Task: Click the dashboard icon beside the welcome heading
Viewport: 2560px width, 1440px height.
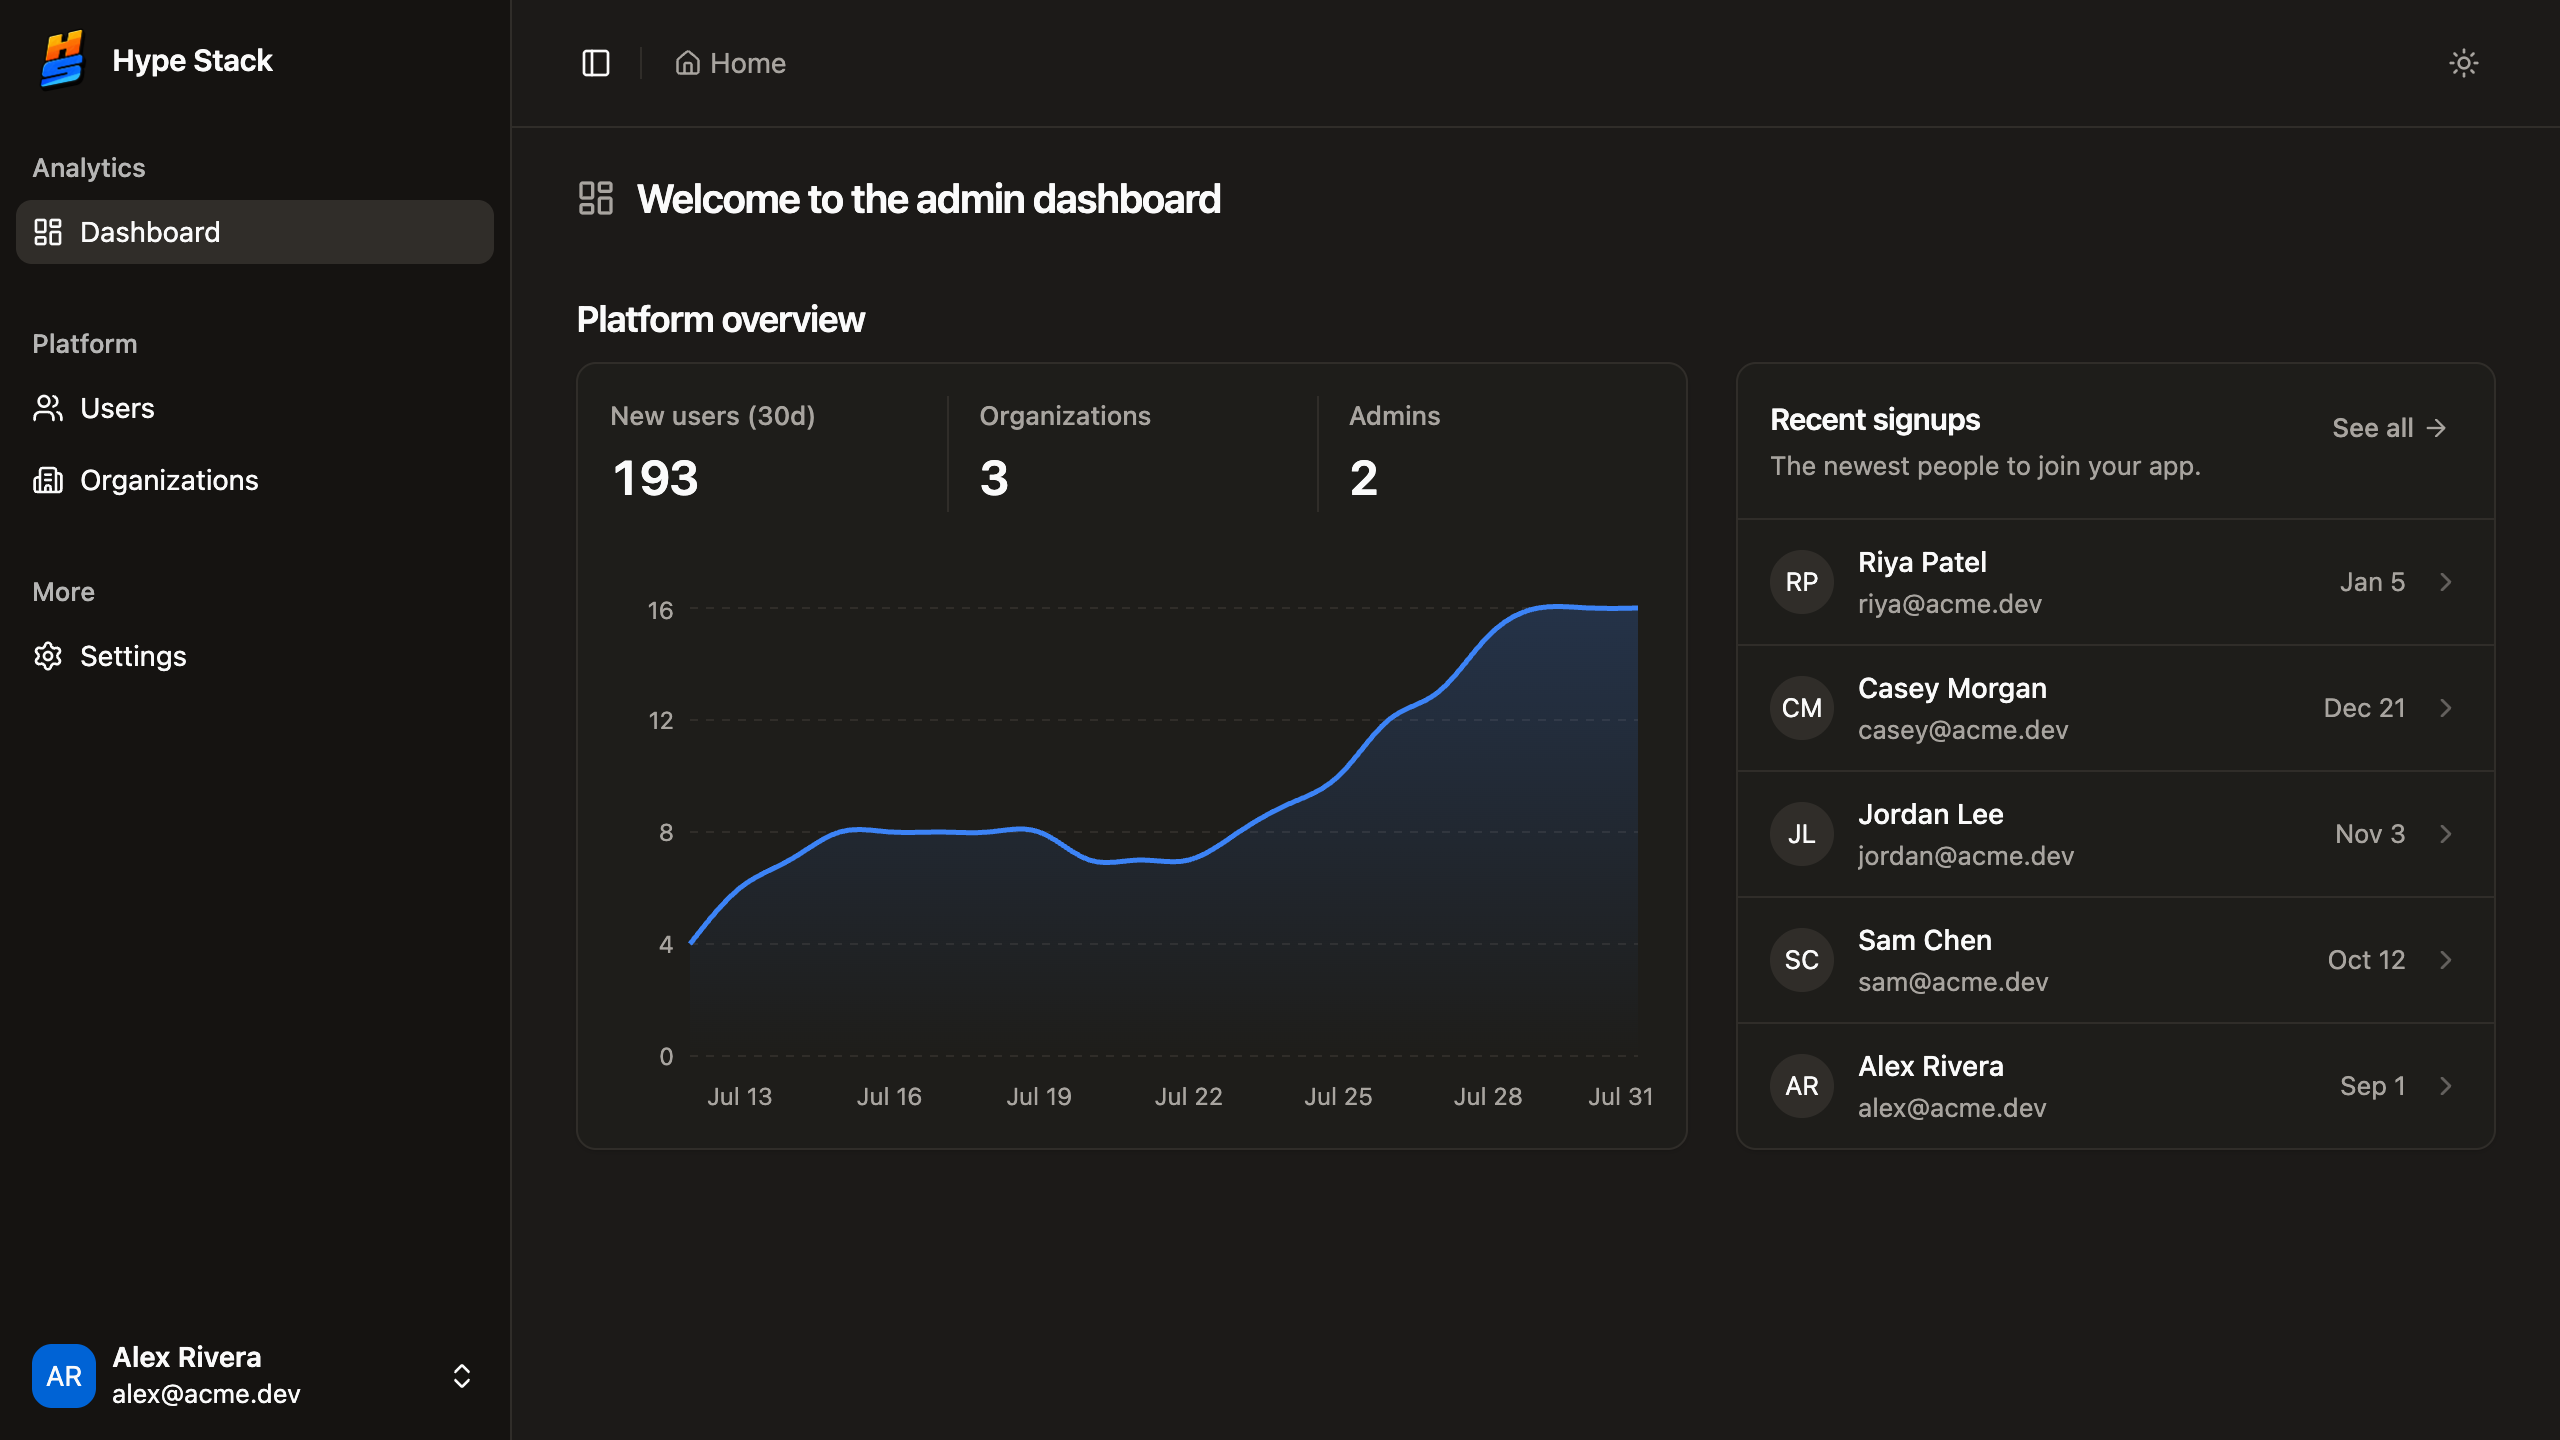Action: point(596,198)
